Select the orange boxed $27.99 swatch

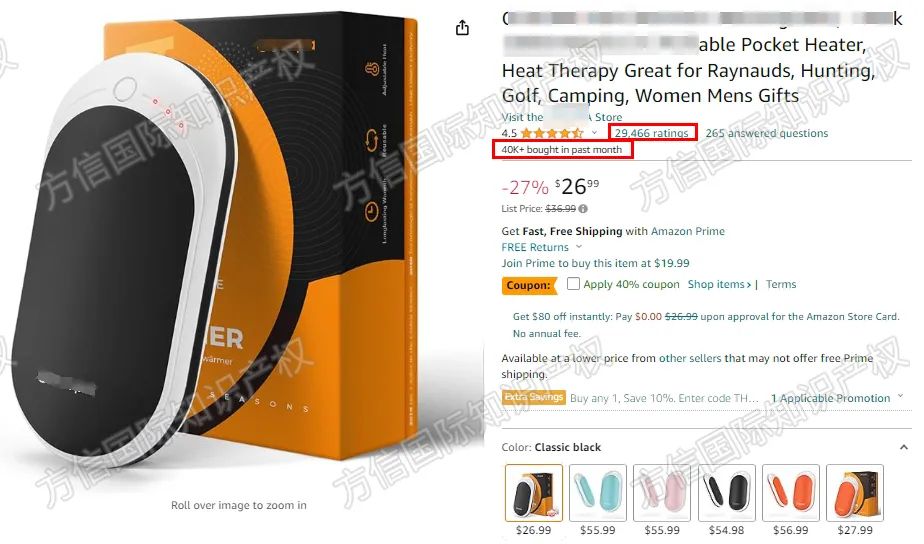855,500
